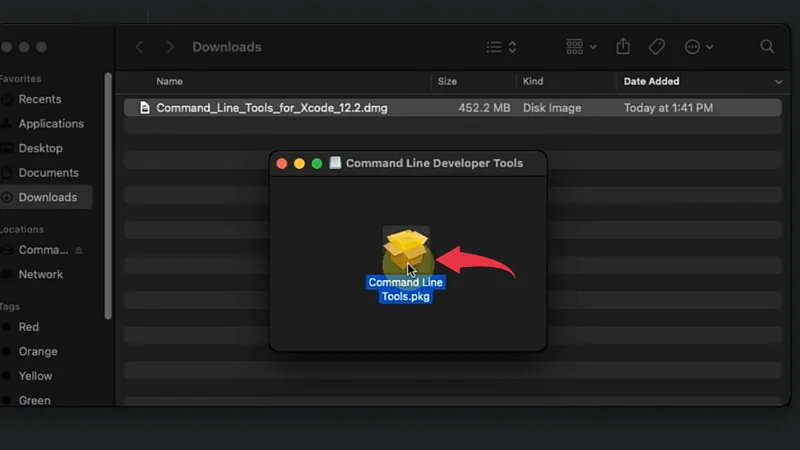This screenshot has height=450, width=800.
Task: Open Network under Locations
Action: 40,274
